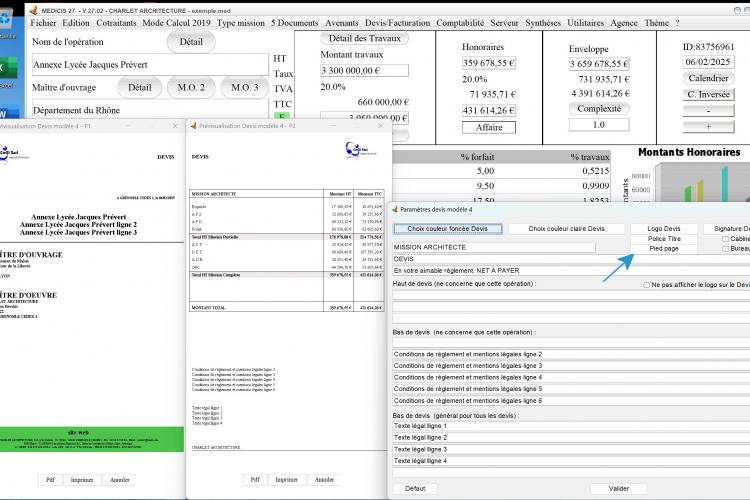The height and width of the screenshot is (500, 750).
Task: Click the Texte légal ligne 1 field
Action: click(x=571, y=426)
